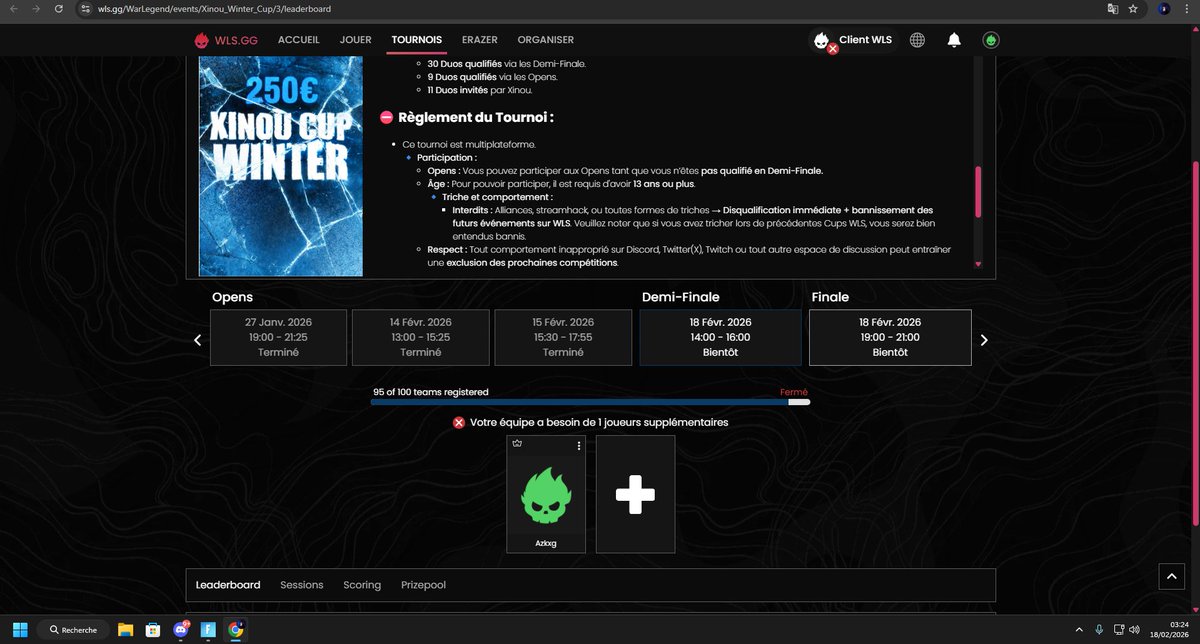
Task: Open File Explorer from the taskbar
Action: pos(126,629)
